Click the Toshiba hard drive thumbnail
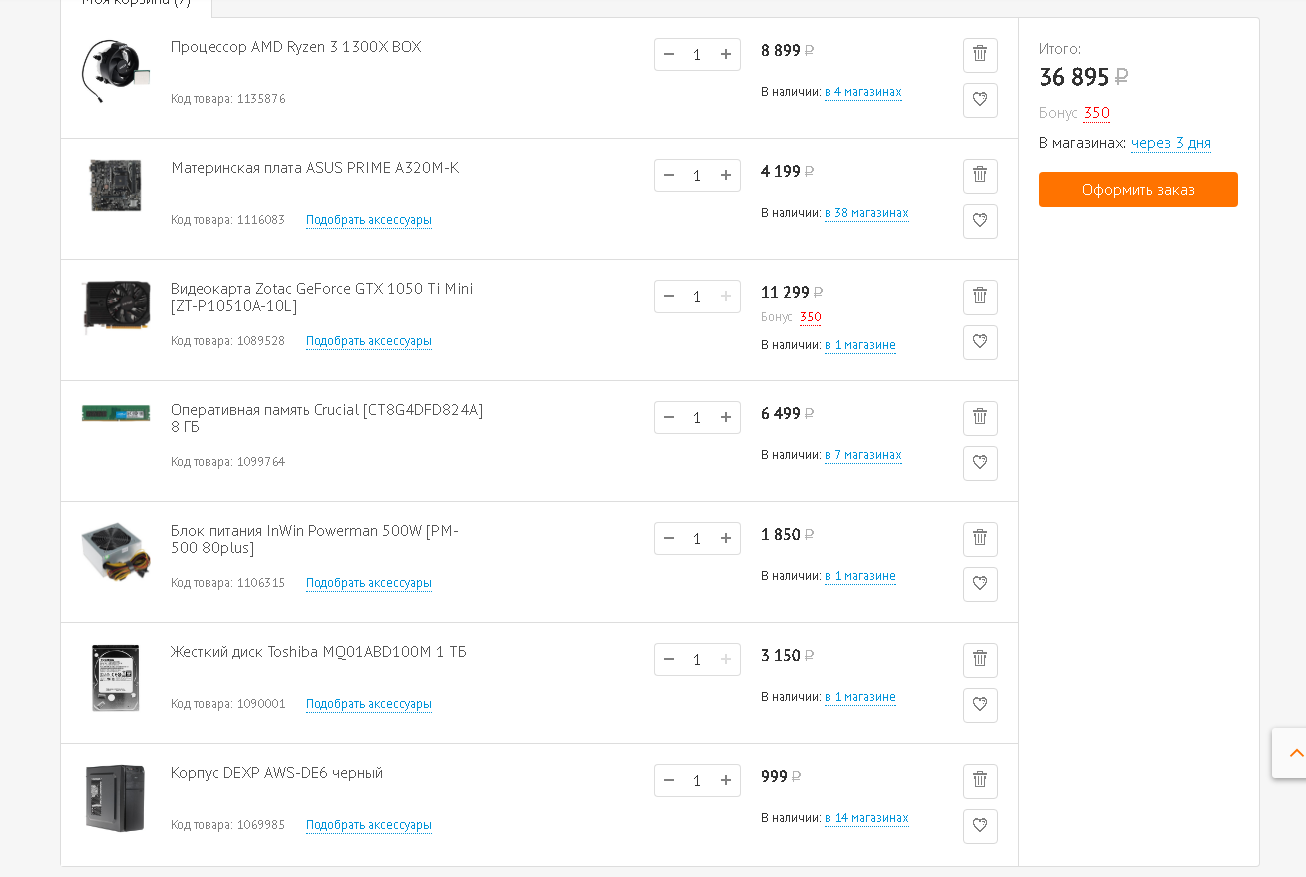Viewport: 1306px width, 877px height. click(116, 678)
